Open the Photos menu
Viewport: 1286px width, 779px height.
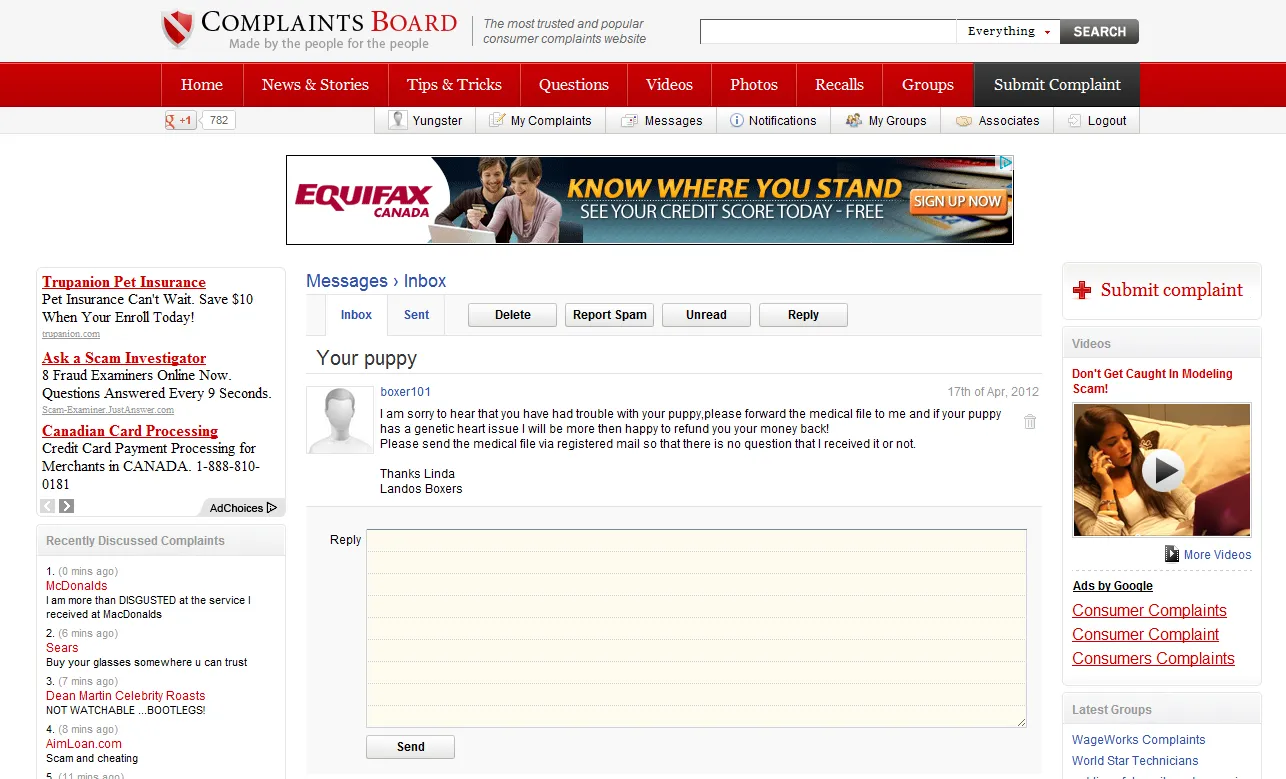pyautogui.click(x=754, y=85)
